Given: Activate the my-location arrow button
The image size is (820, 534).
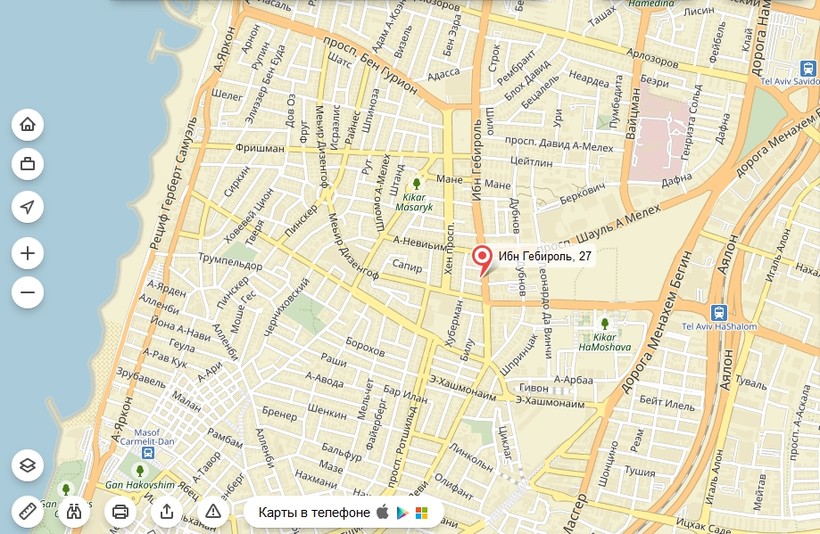Looking at the screenshot, I should pos(28,207).
